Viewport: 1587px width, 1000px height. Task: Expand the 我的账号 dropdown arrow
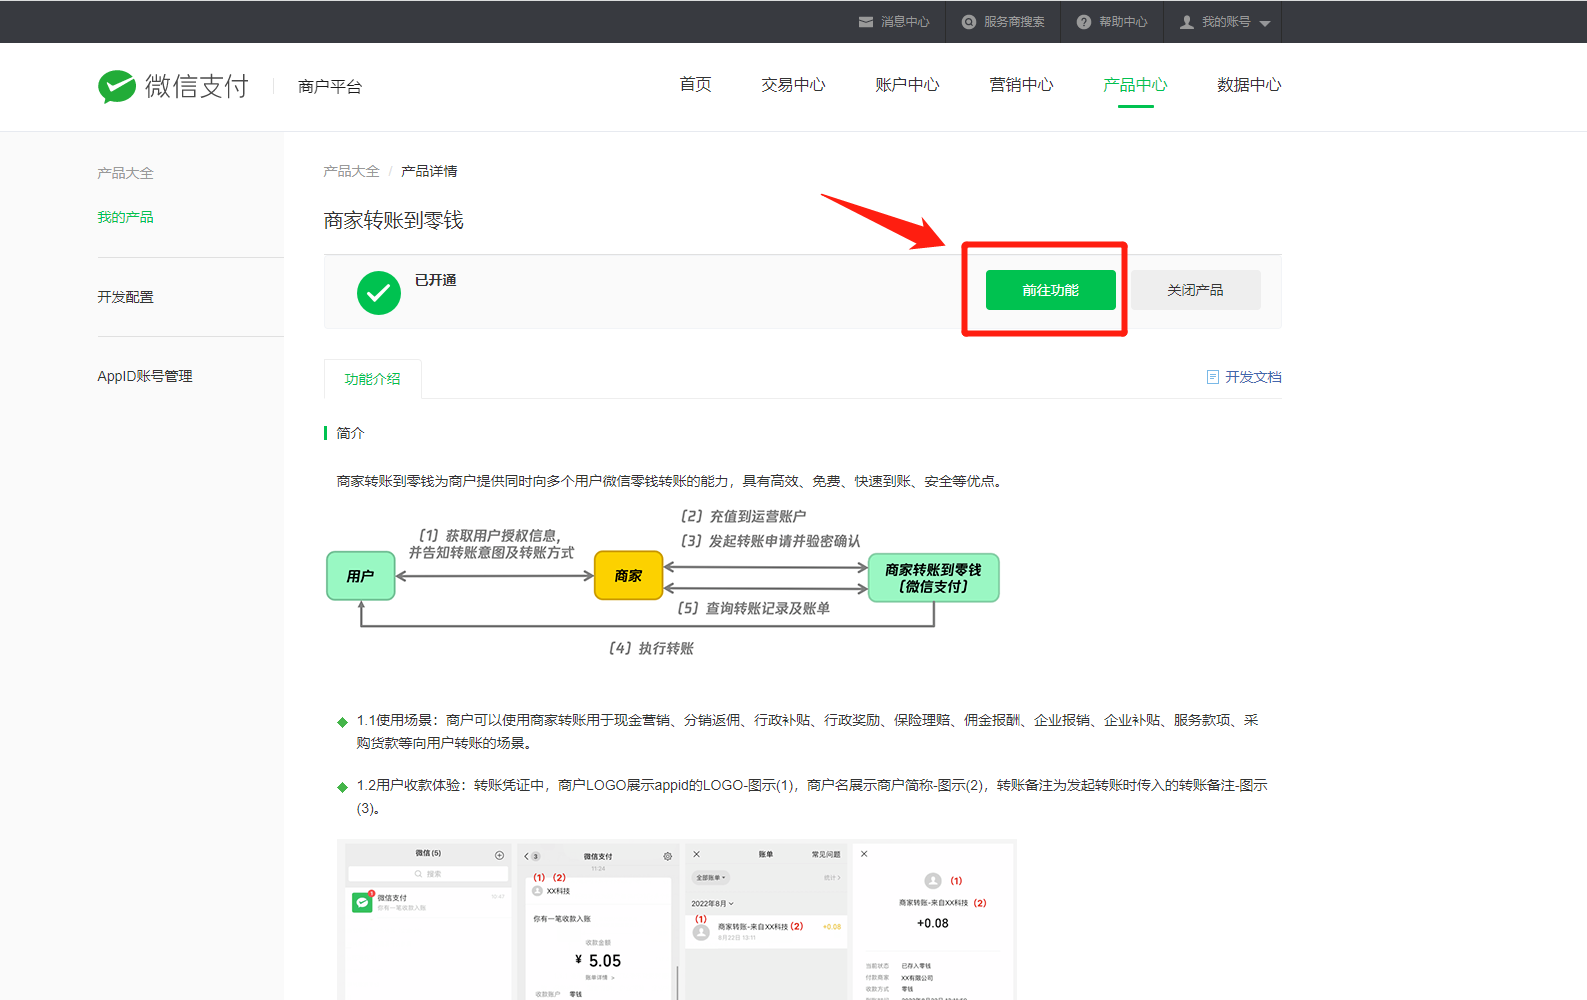[x=1265, y=23]
